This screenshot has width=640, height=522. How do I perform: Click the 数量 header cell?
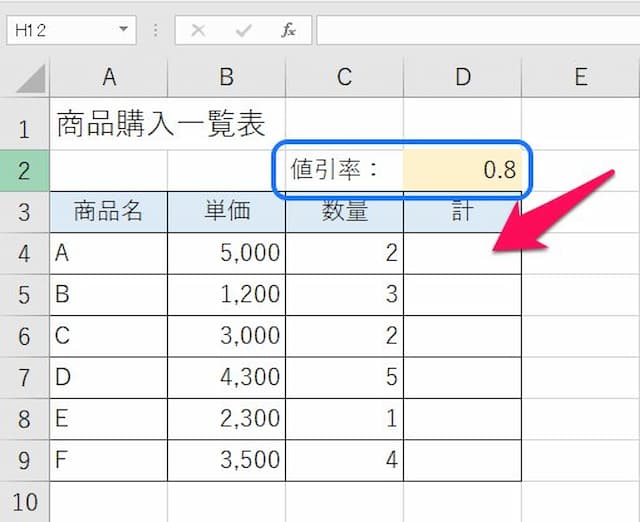(344, 212)
